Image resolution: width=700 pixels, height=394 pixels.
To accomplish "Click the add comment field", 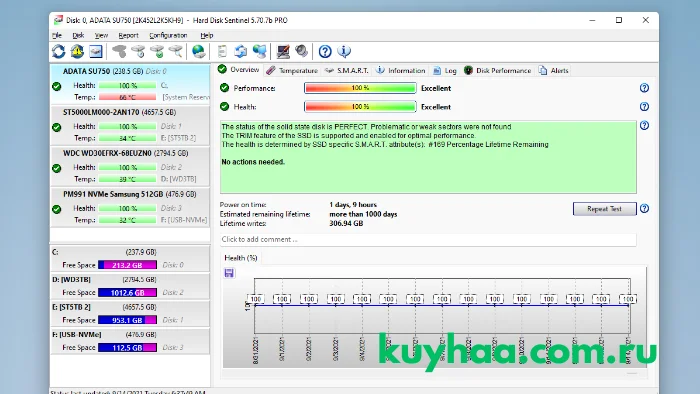I will 428,240.
